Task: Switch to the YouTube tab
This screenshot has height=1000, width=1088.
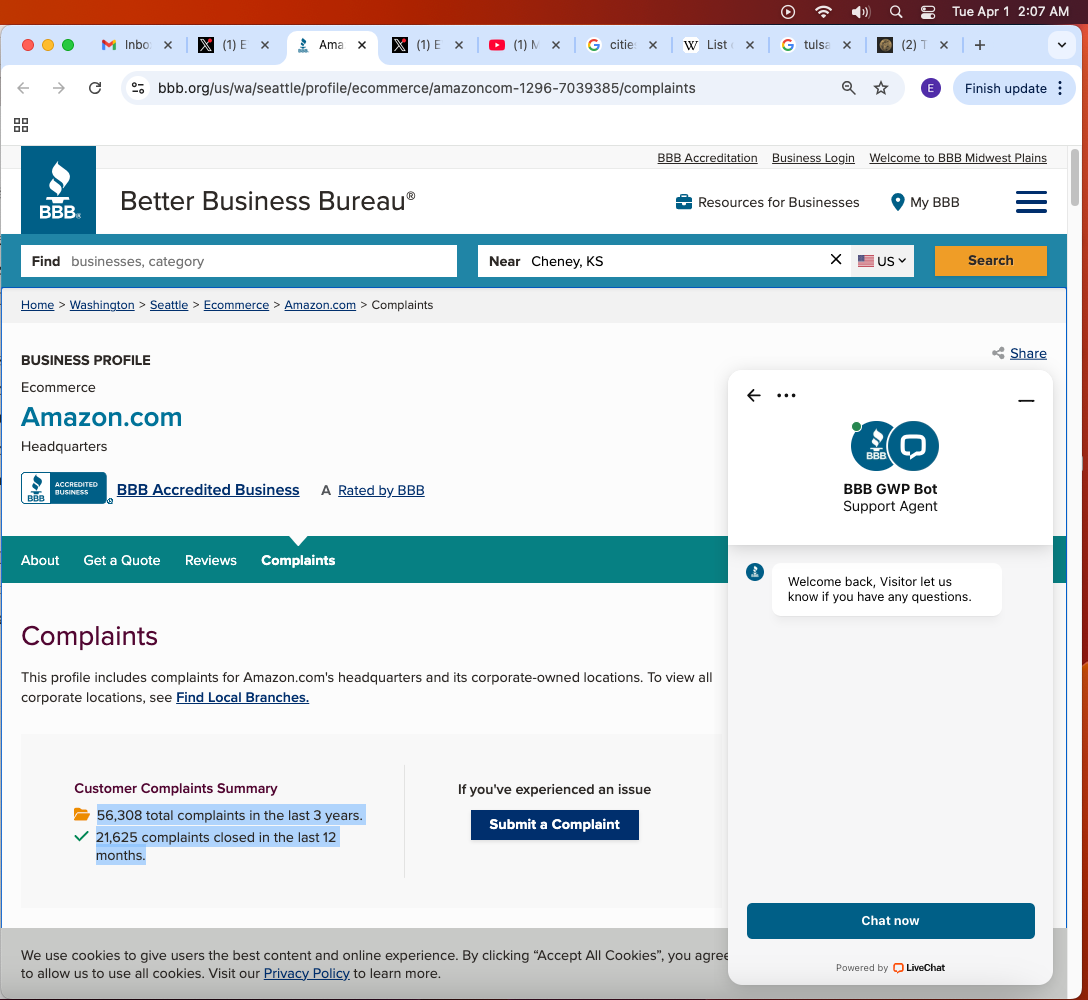Action: 525,45
